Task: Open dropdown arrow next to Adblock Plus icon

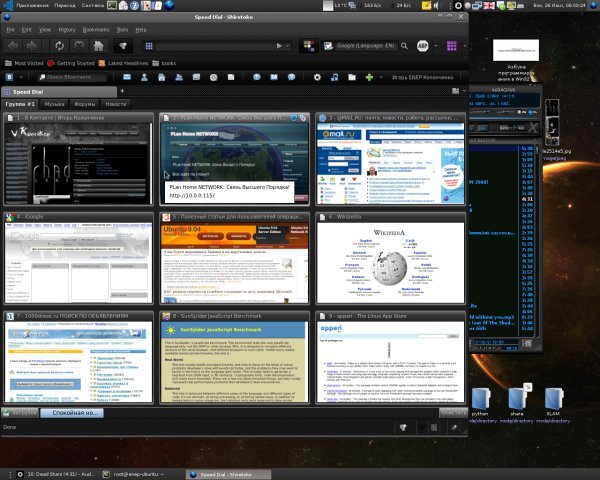Action: pyautogui.click(x=436, y=46)
